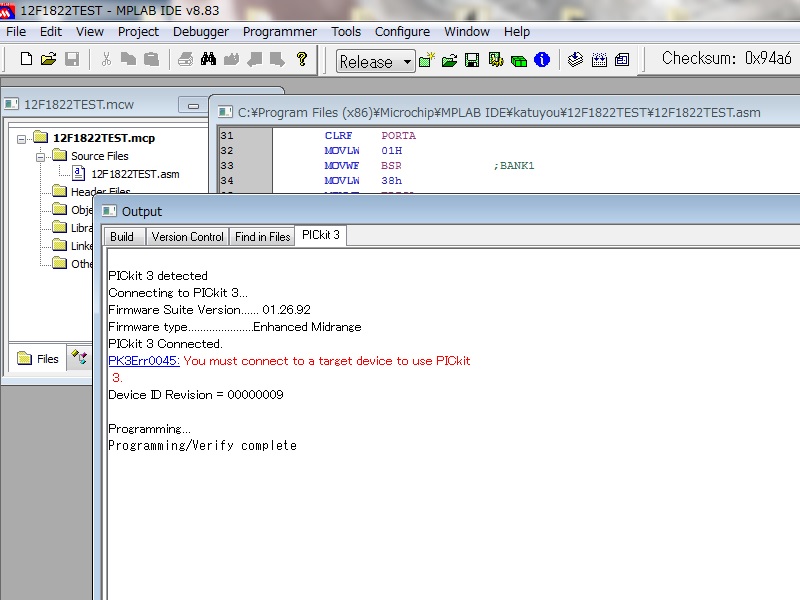Open the Release build configuration dropdown
Screen dimensions: 800x600
pyautogui.click(x=407, y=62)
